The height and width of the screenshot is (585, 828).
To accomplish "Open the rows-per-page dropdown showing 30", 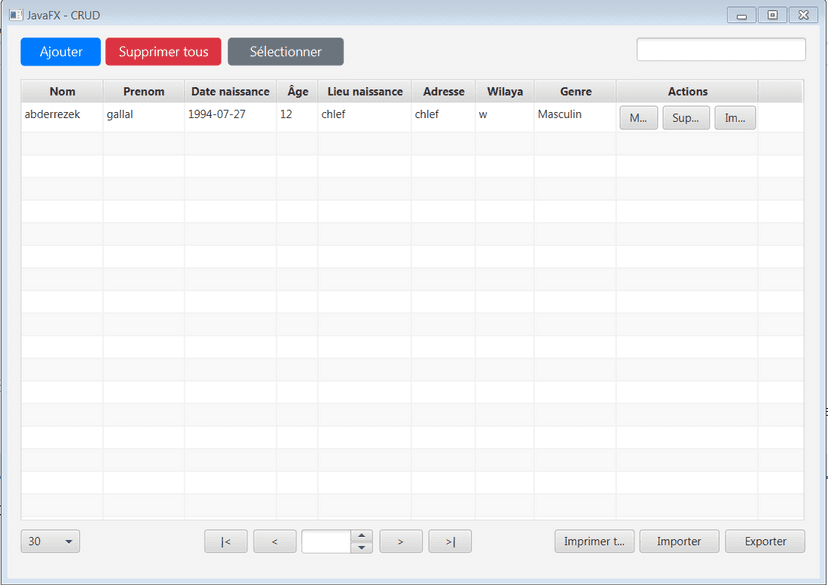I will 50,541.
